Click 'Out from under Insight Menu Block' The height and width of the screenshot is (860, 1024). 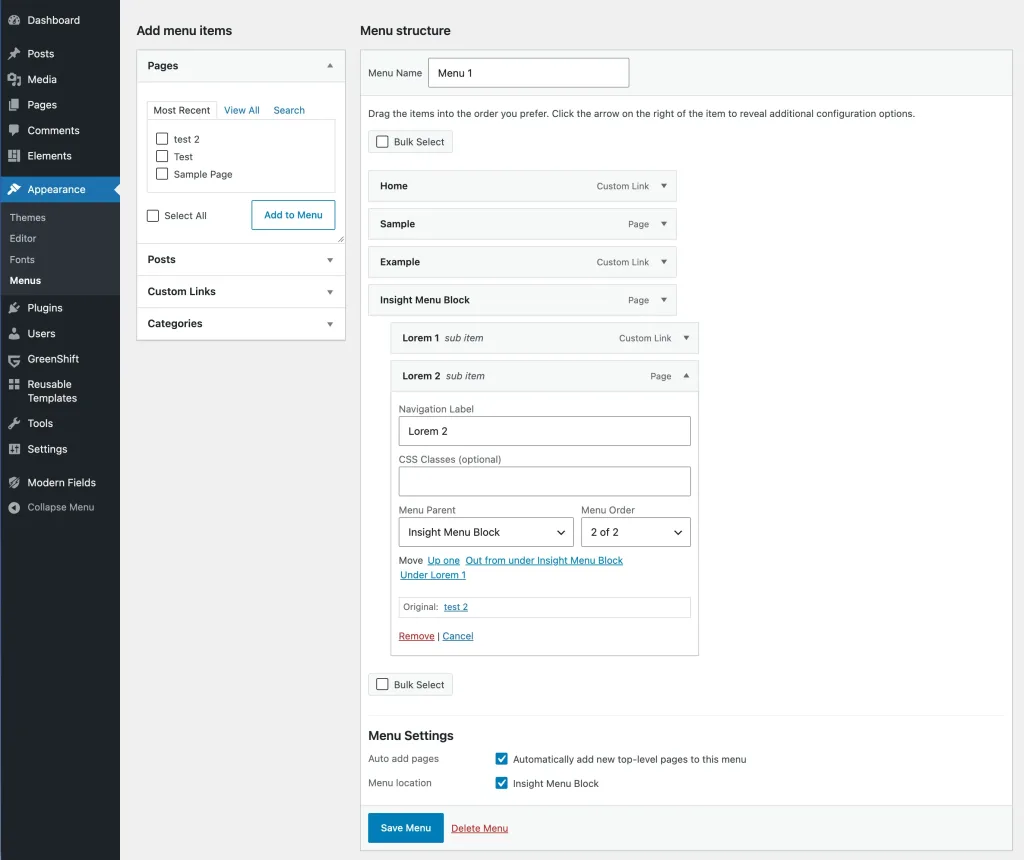(x=544, y=560)
